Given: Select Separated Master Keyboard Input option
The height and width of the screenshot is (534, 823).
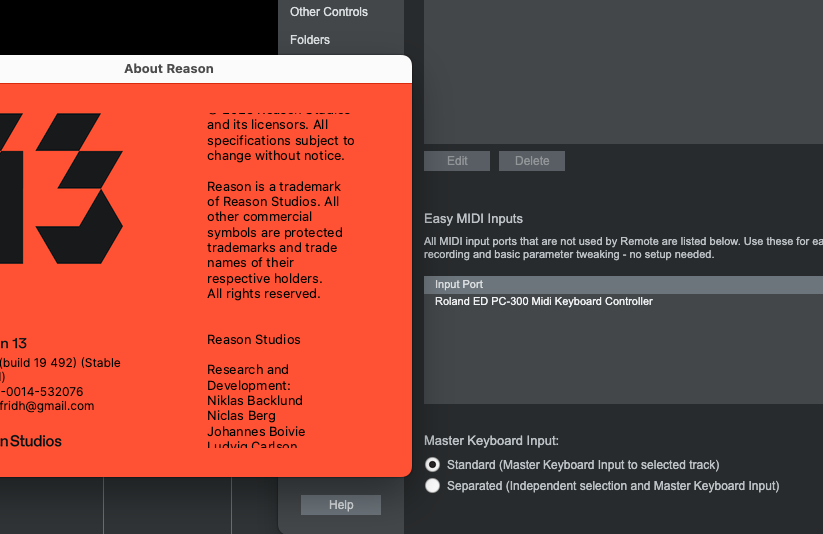Looking at the screenshot, I should [x=432, y=486].
